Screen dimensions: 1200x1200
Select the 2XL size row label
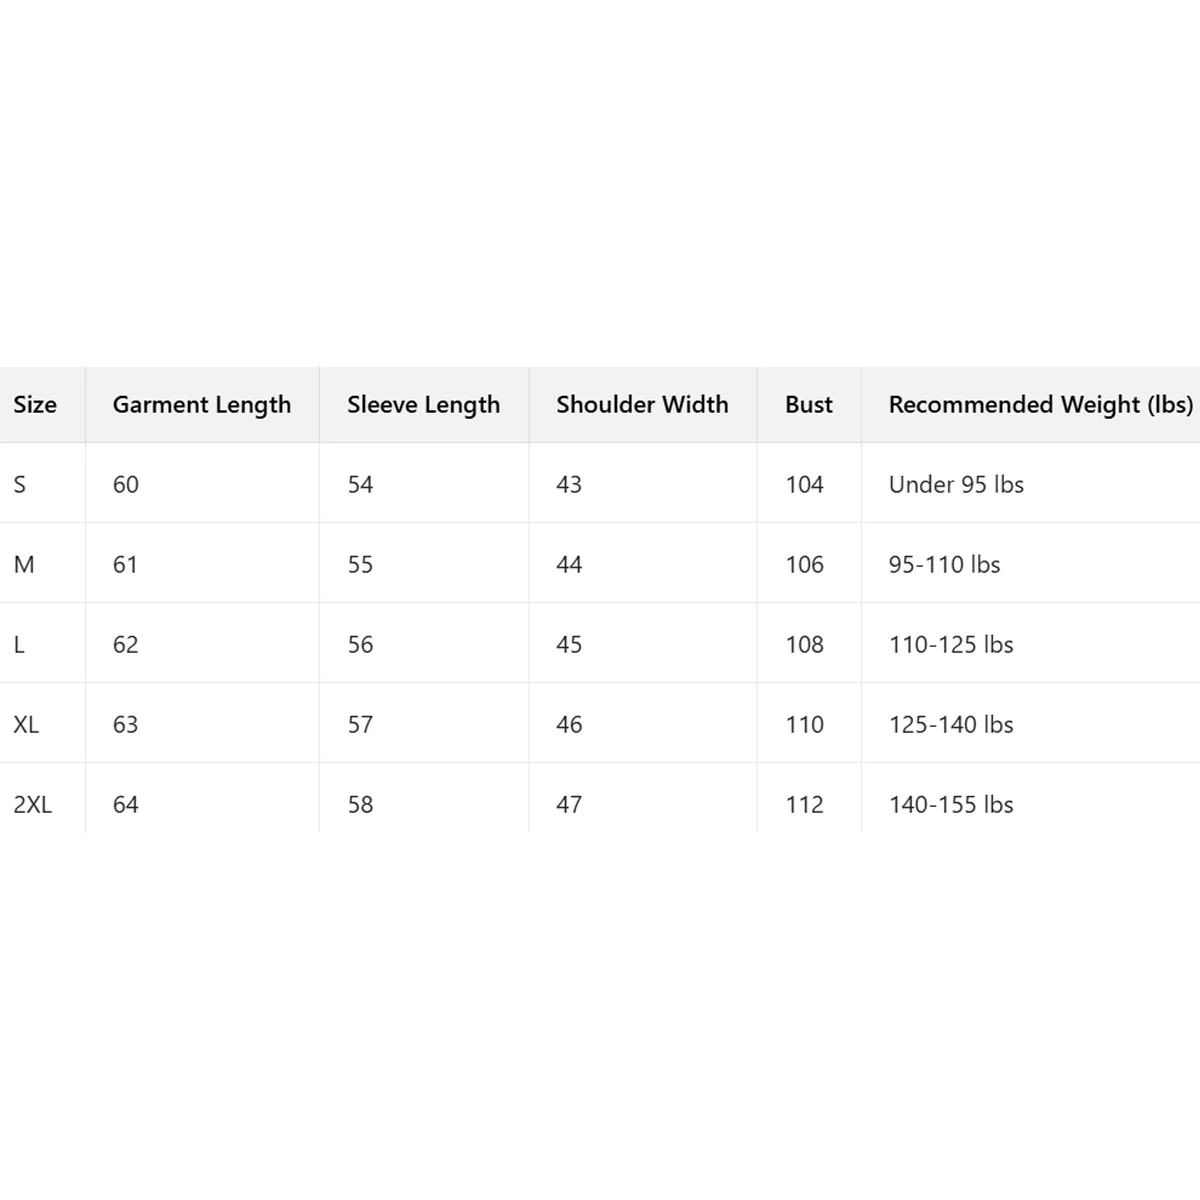click(32, 805)
